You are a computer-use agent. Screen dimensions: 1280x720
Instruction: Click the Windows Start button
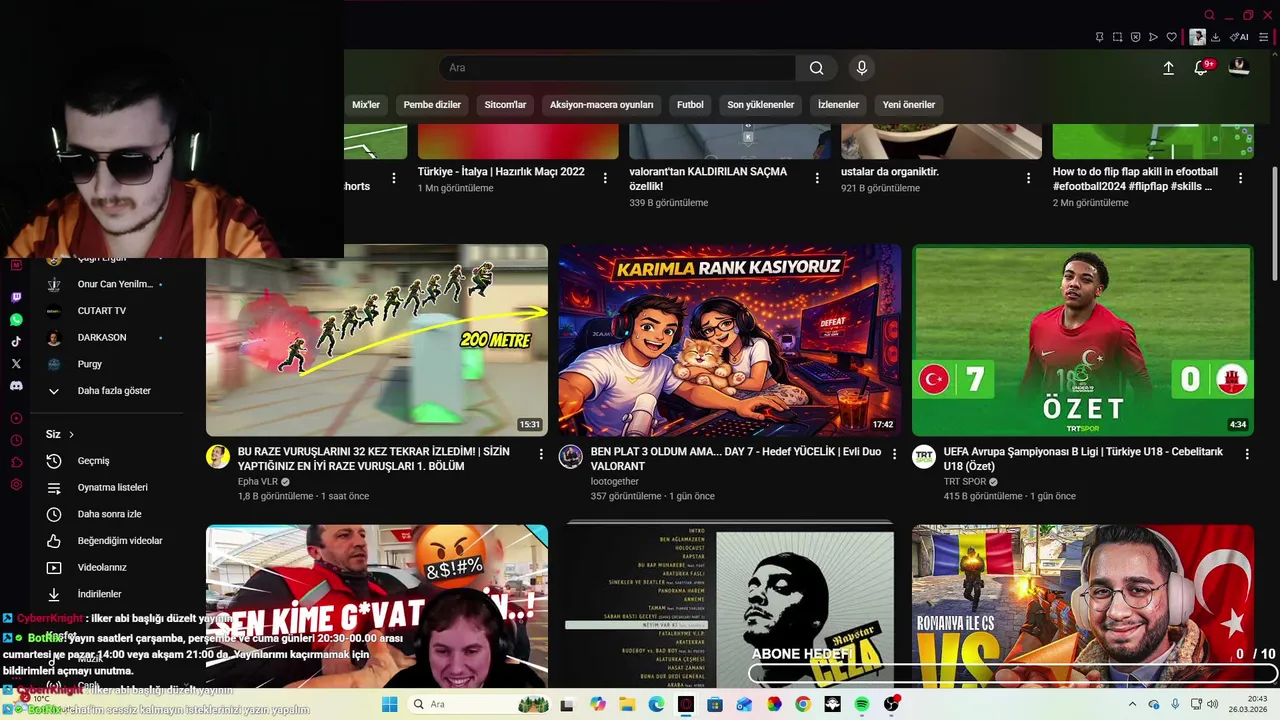coord(390,704)
